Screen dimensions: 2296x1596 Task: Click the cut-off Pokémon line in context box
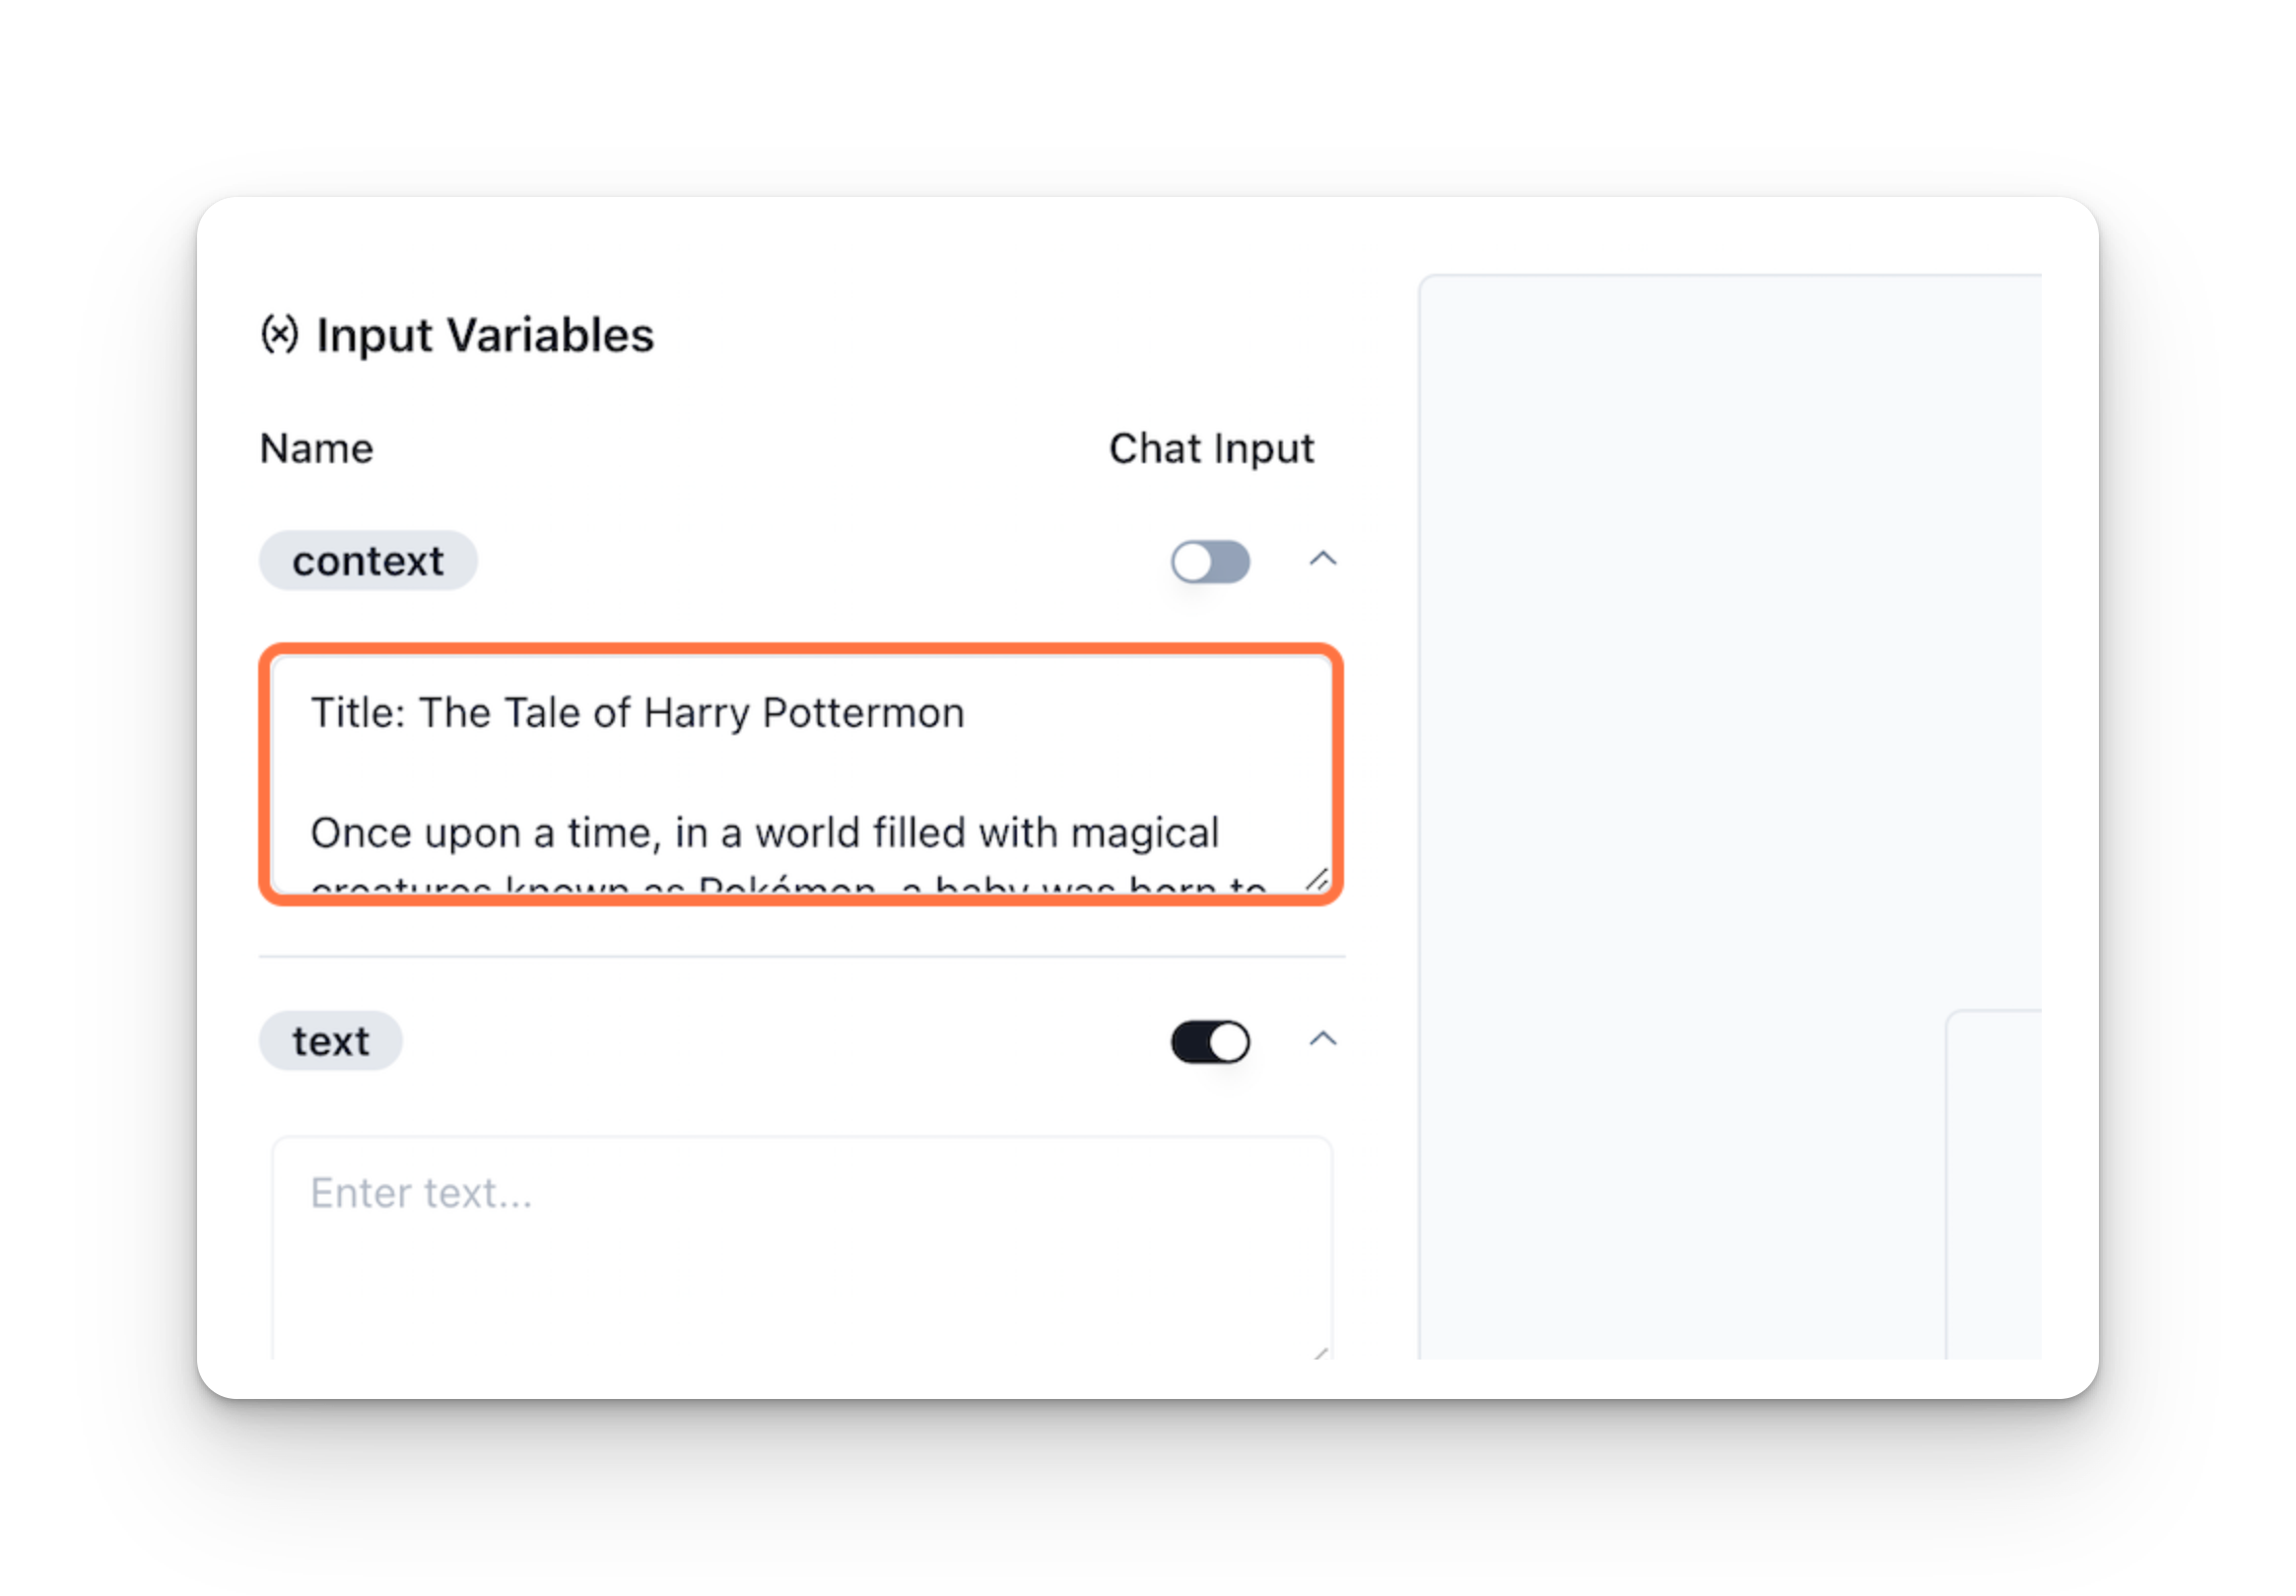[788, 884]
